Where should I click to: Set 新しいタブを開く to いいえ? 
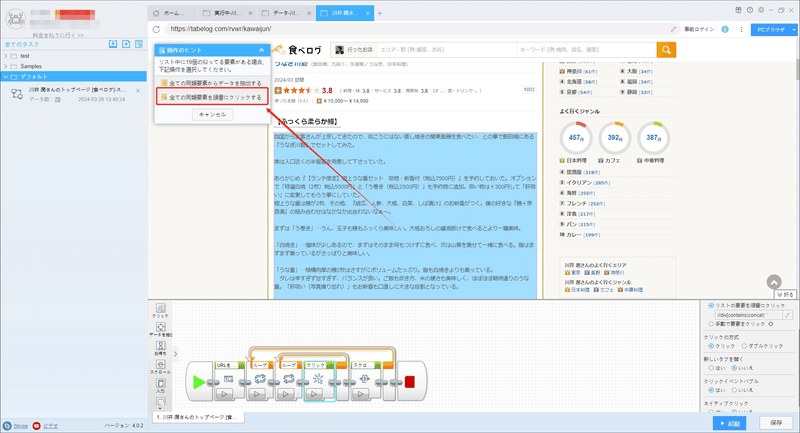click(734, 368)
